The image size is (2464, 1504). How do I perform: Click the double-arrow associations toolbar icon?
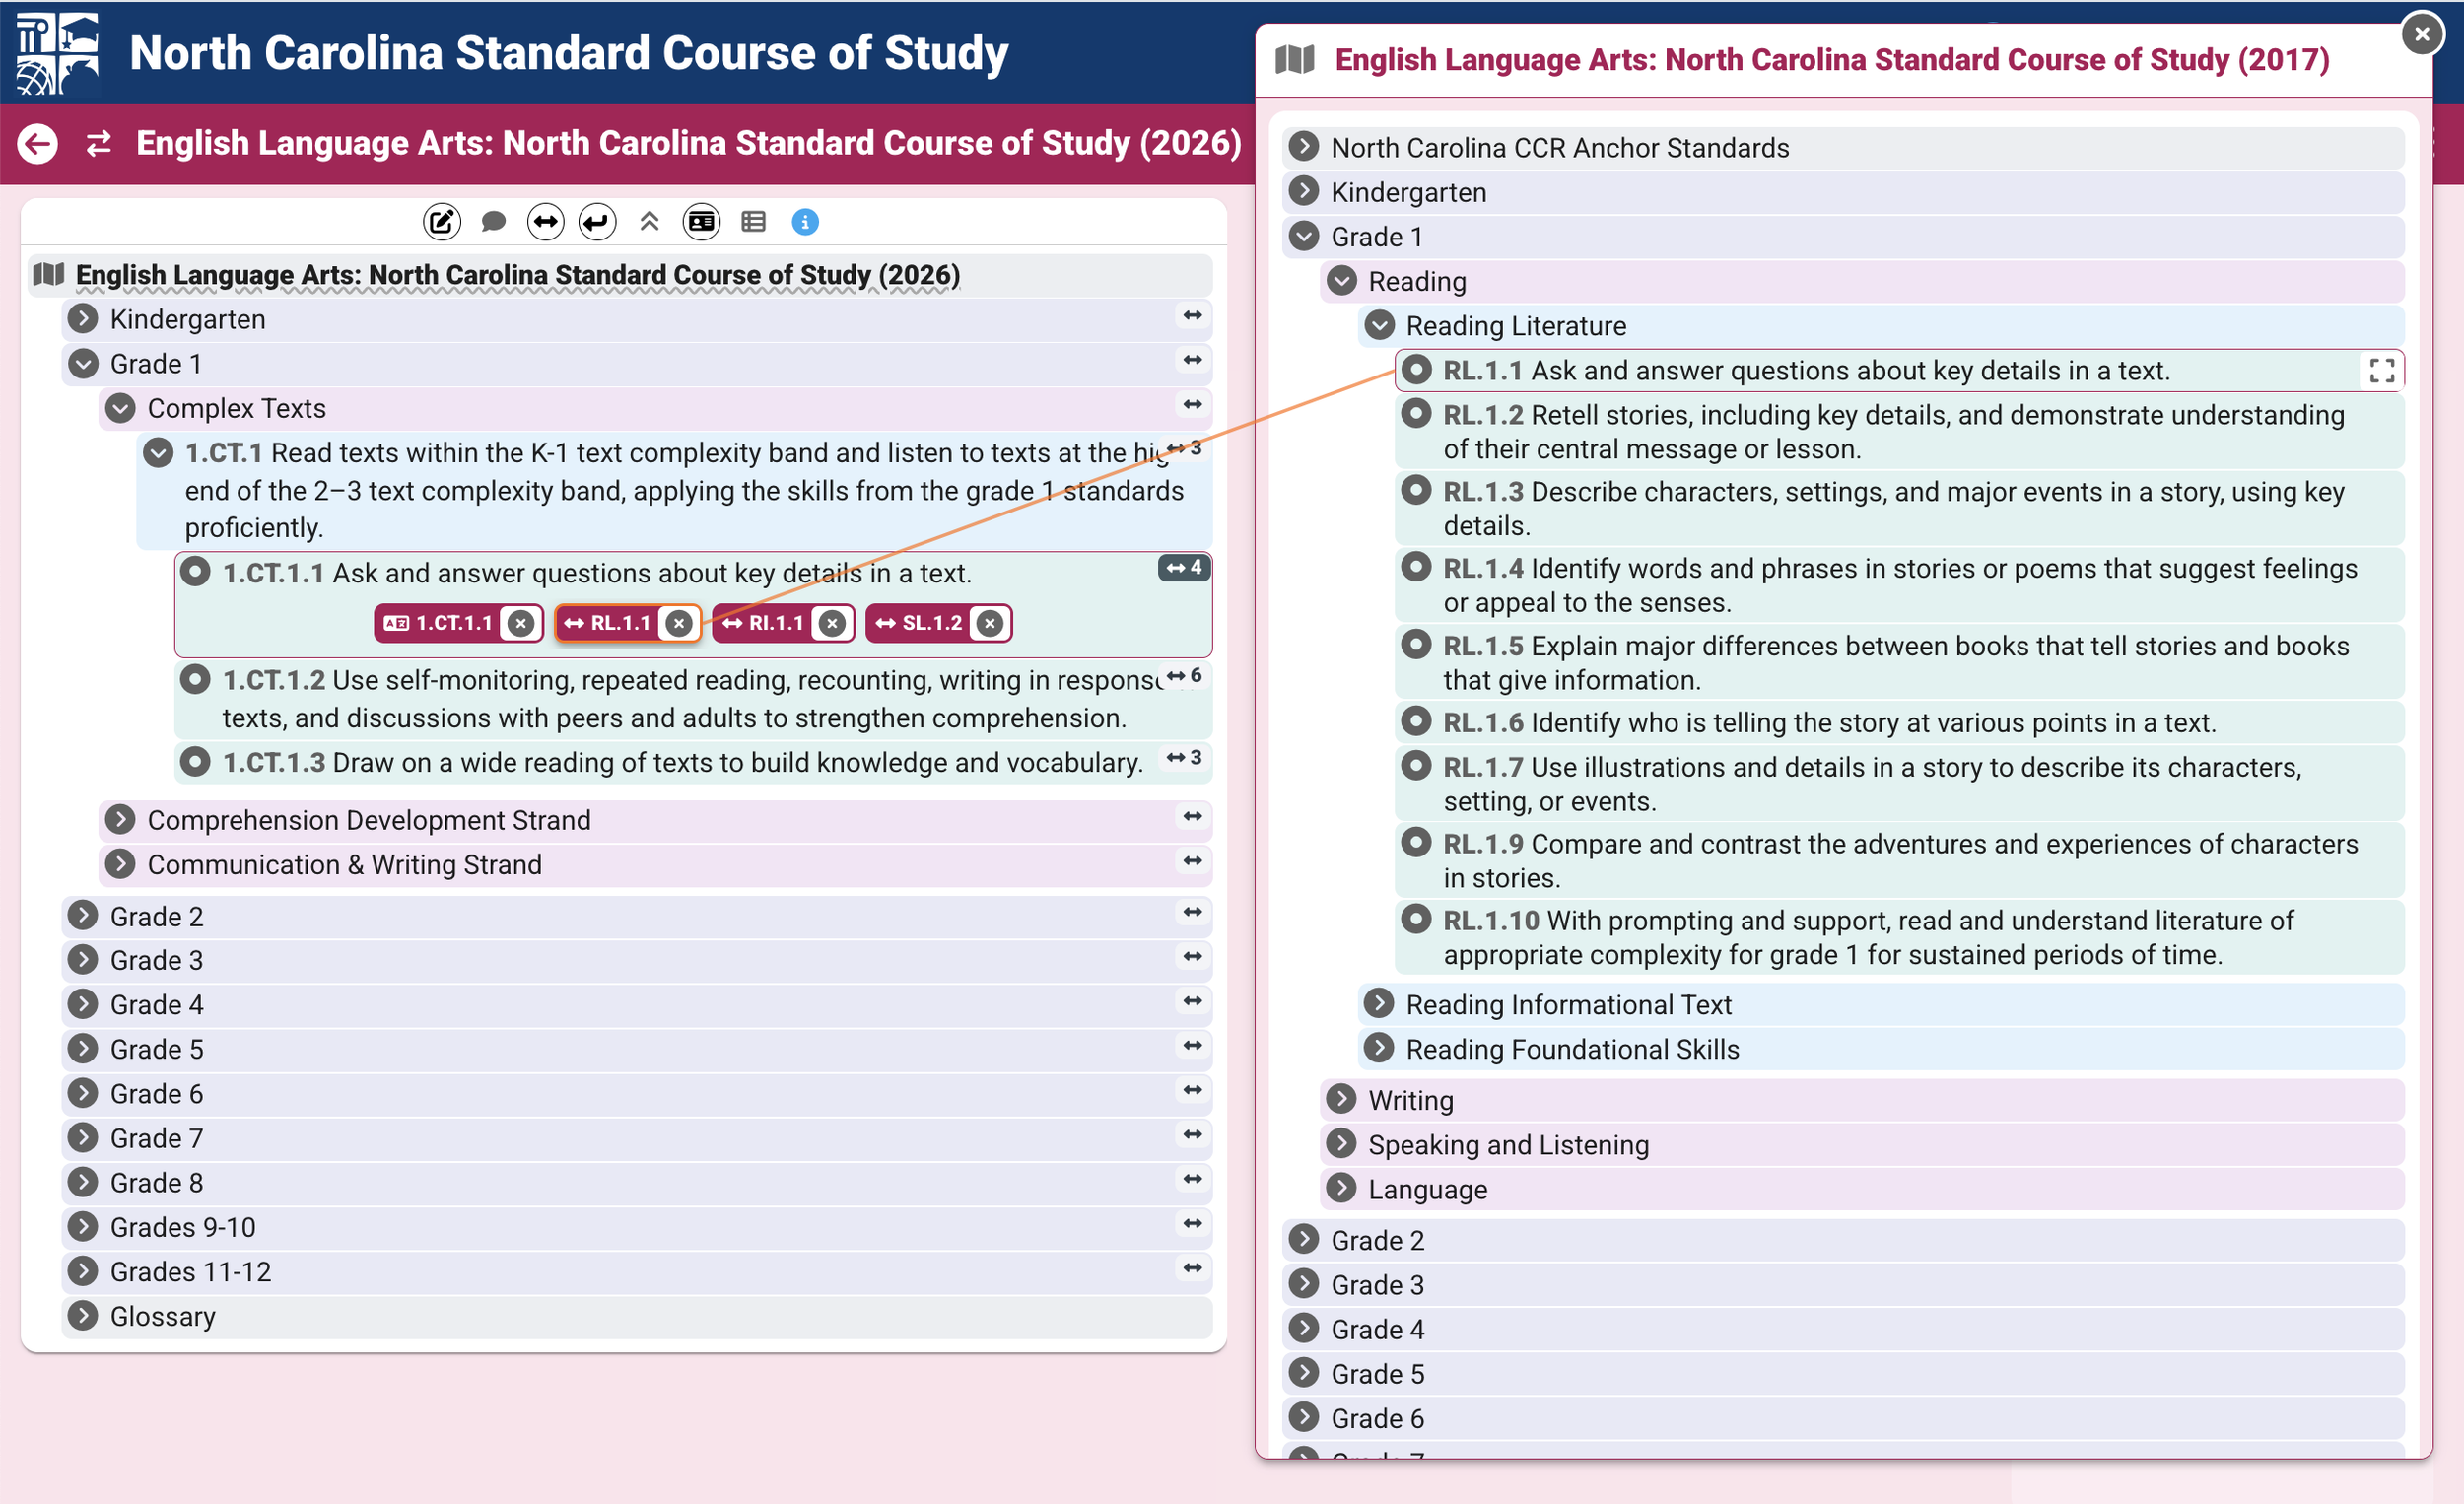point(545,221)
